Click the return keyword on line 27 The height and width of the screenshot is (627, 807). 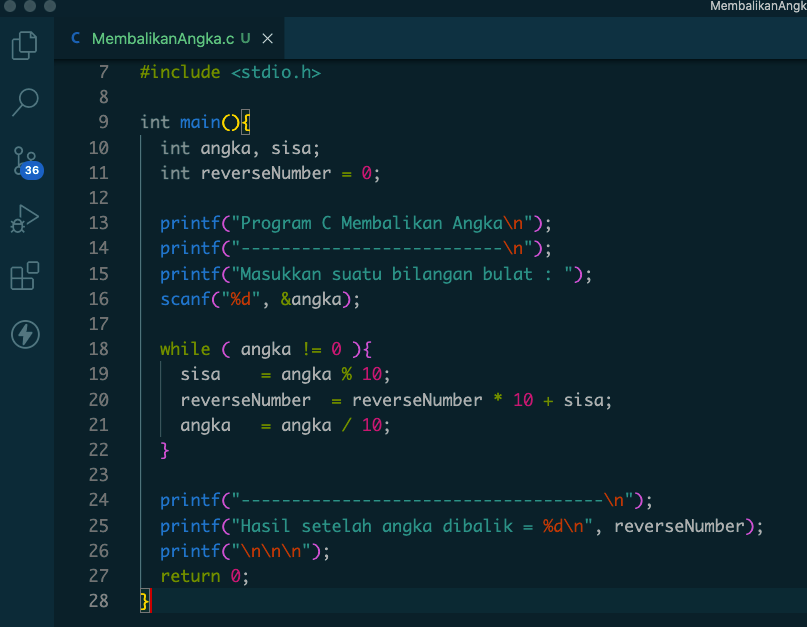(x=190, y=576)
